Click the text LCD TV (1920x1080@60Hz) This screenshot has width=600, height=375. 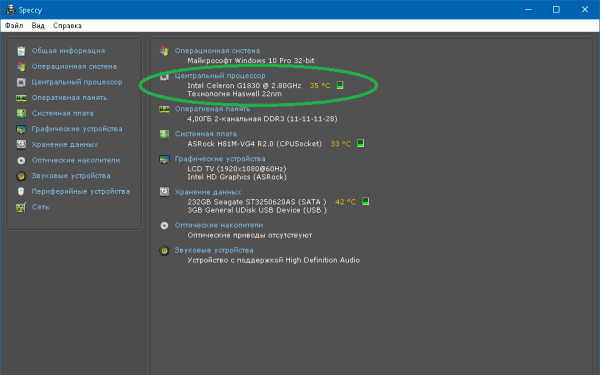237,169
